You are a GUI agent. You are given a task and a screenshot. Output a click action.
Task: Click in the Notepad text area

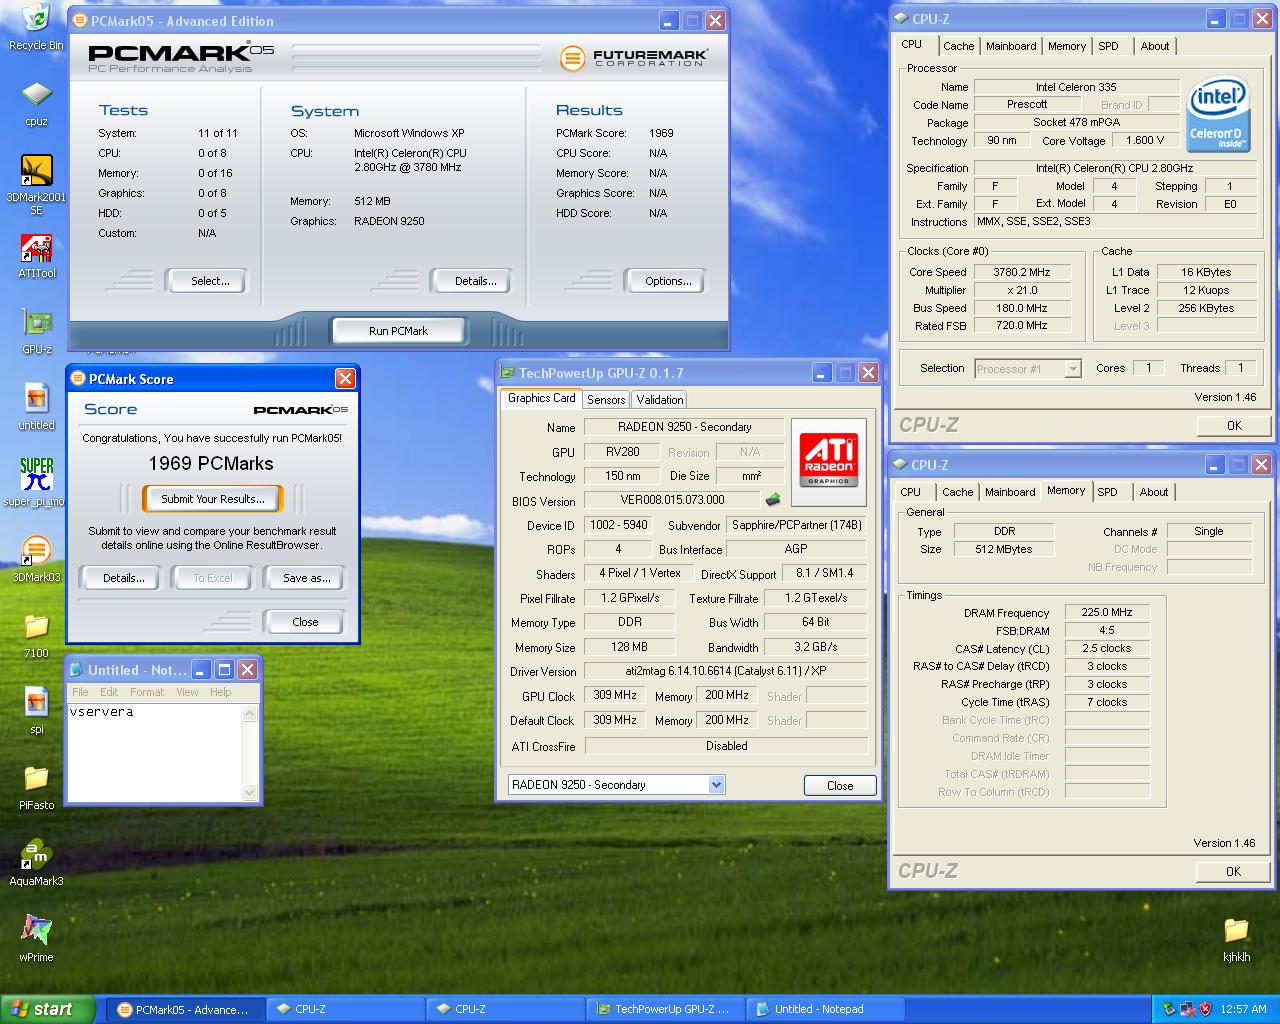(155, 752)
